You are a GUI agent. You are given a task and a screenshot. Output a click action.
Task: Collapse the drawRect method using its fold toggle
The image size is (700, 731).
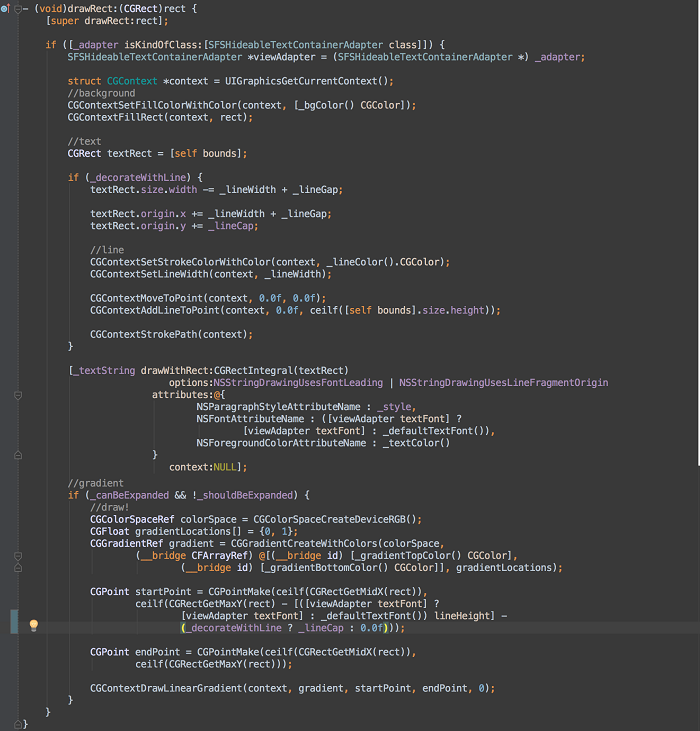(x=22, y=8)
